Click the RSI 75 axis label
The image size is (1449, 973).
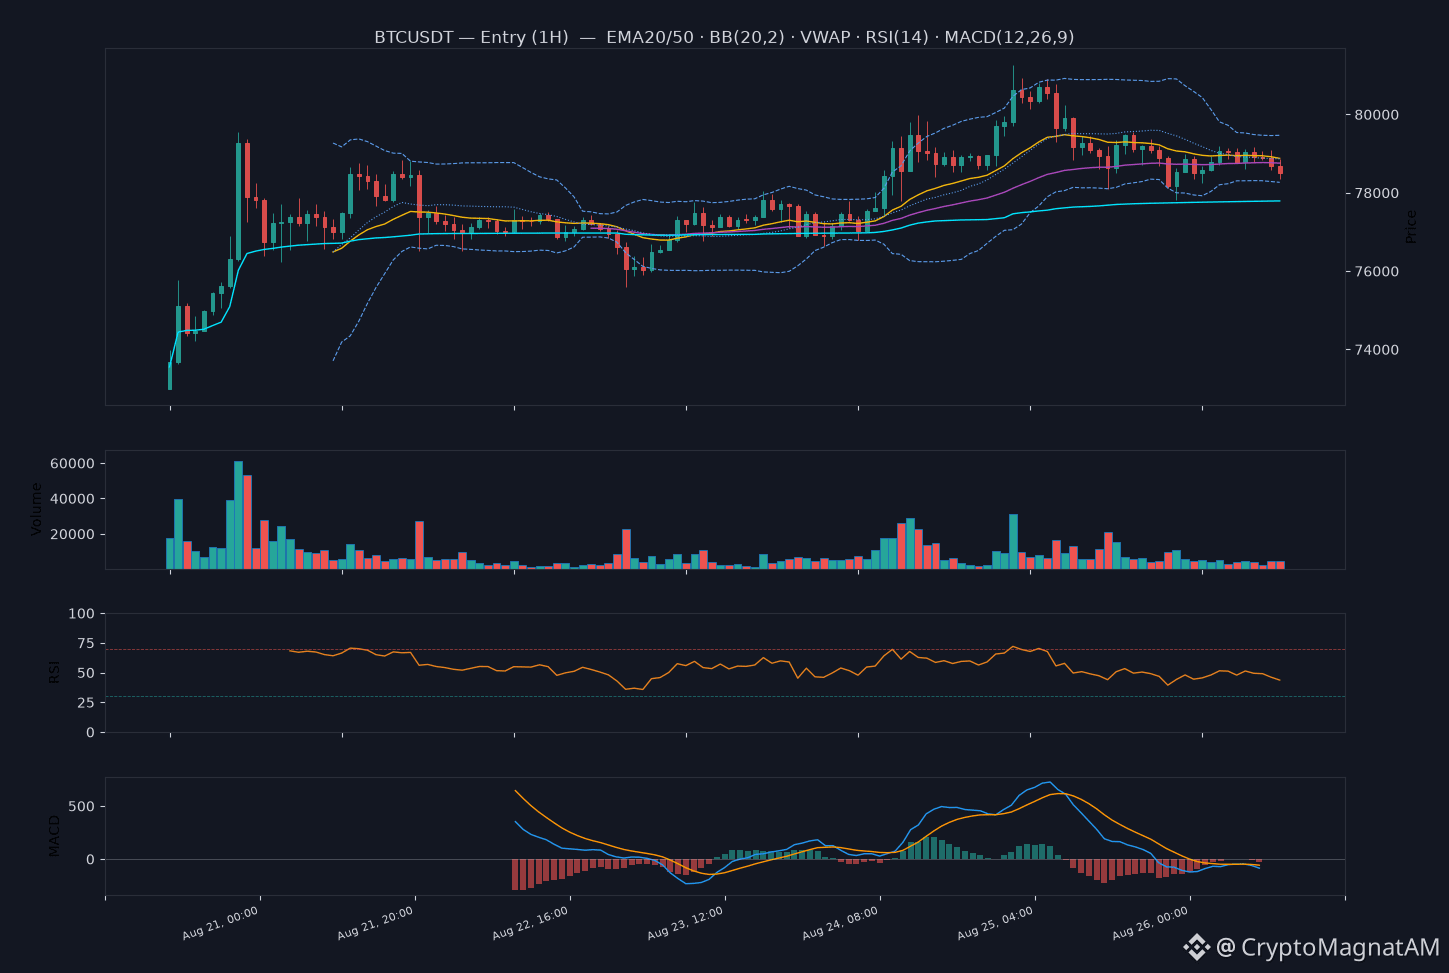click(86, 644)
